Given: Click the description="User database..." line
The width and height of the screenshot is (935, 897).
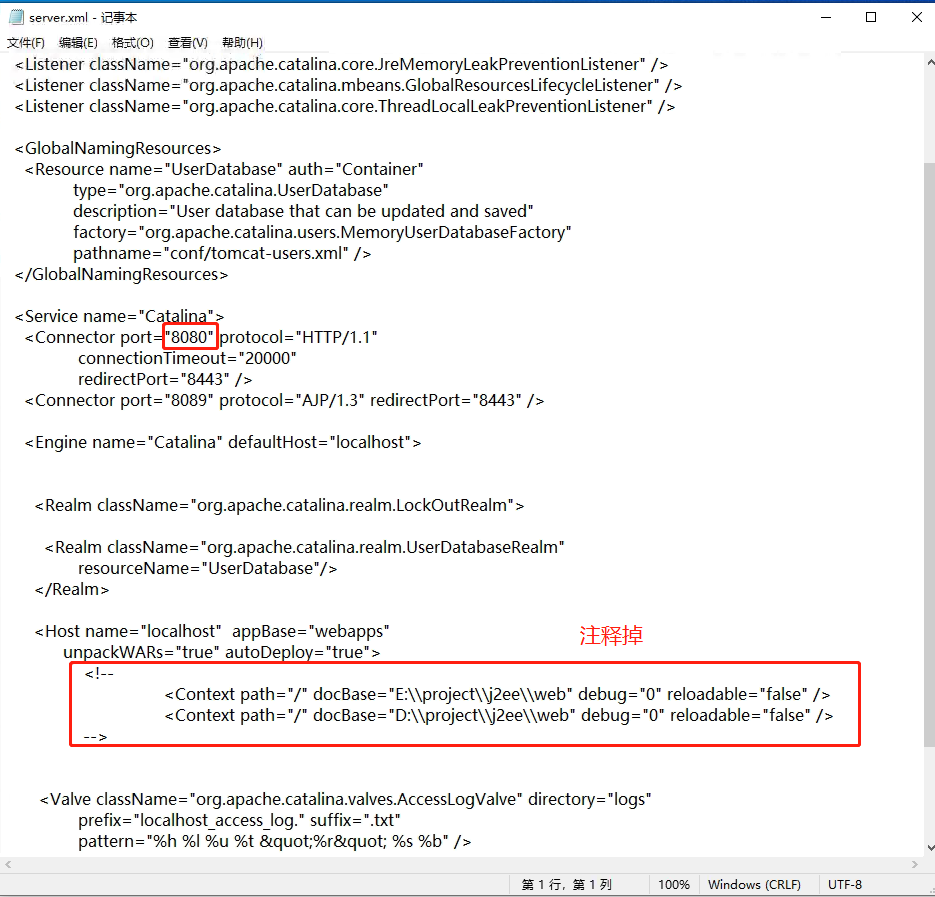Looking at the screenshot, I should [303, 211].
